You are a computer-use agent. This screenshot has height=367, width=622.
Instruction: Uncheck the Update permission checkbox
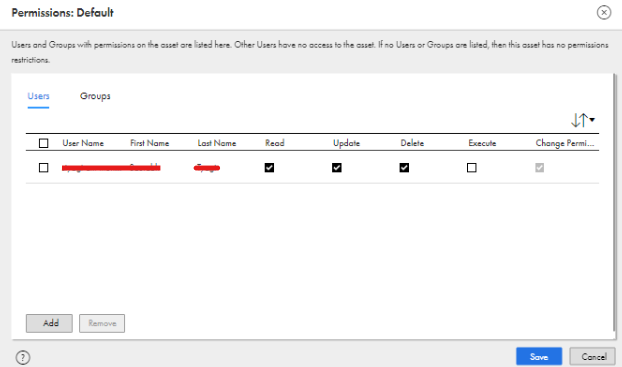337,168
